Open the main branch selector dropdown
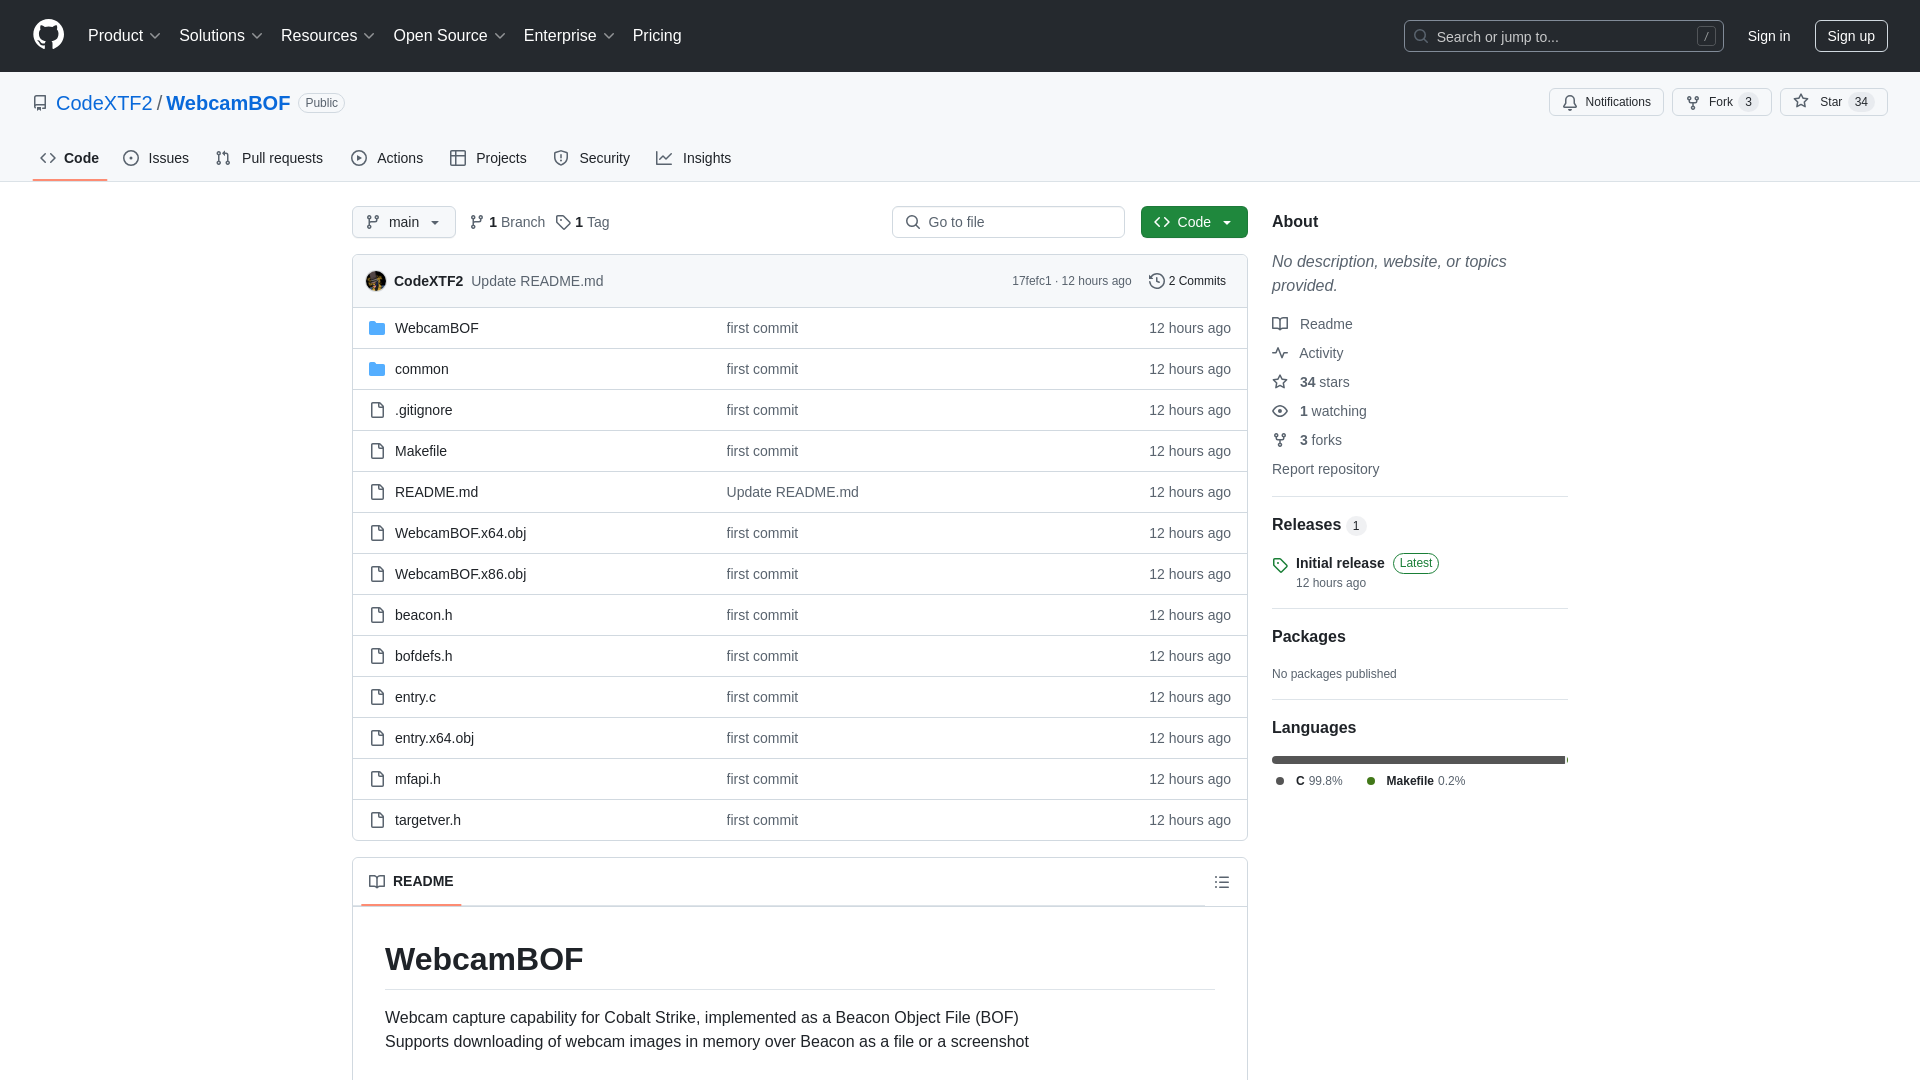Viewport: 1920px width, 1080px height. pyautogui.click(x=404, y=222)
